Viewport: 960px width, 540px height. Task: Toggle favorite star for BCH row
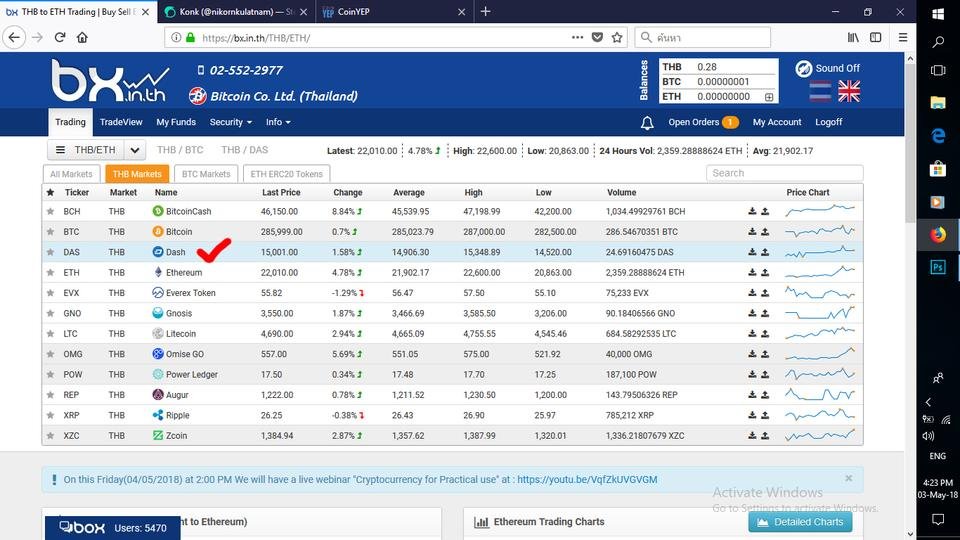[x=50, y=211]
